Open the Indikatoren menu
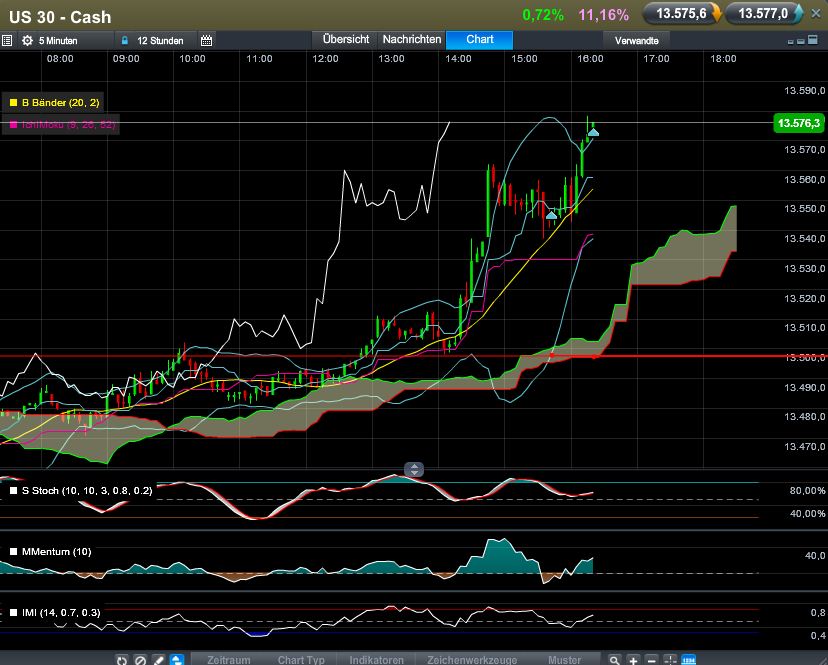Image resolution: width=828 pixels, height=665 pixels. [x=376, y=660]
